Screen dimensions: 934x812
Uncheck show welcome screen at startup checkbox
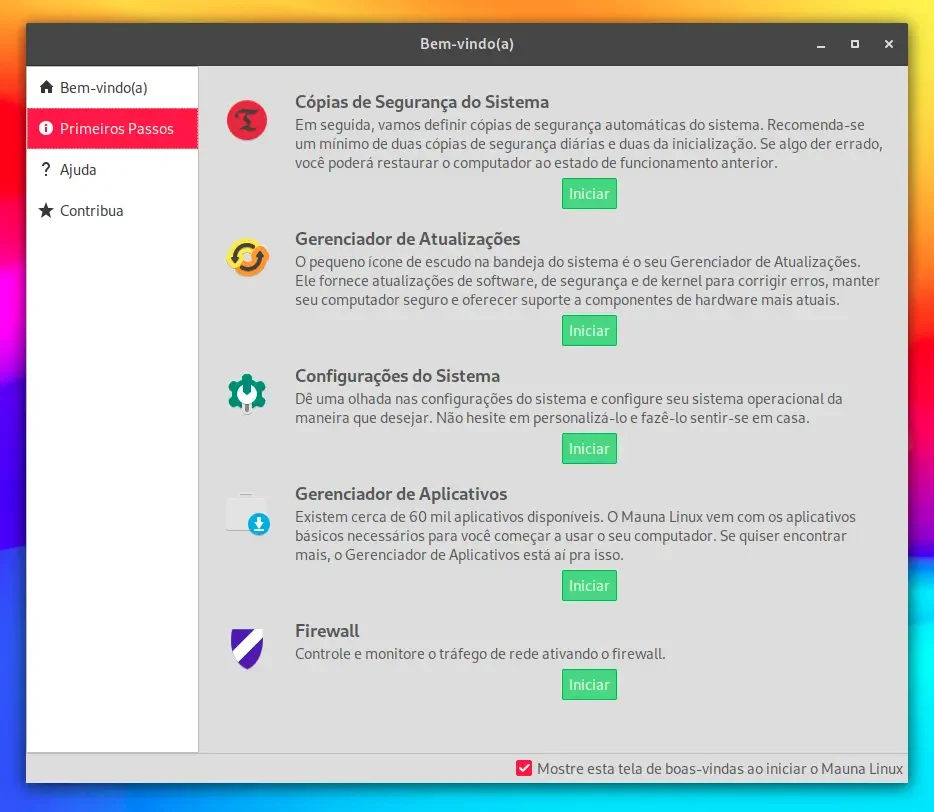[524, 768]
